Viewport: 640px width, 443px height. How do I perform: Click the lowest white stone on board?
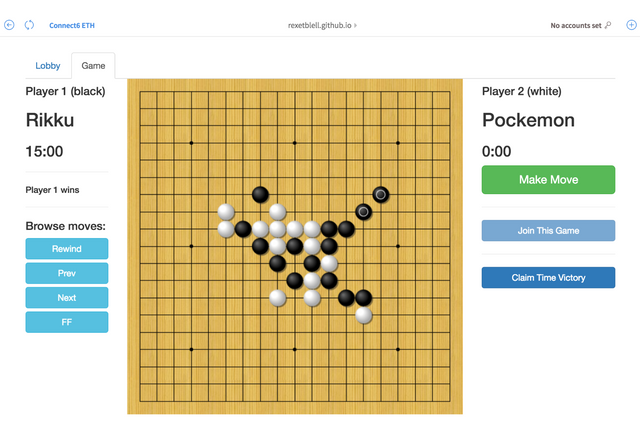tap(363, 315)
